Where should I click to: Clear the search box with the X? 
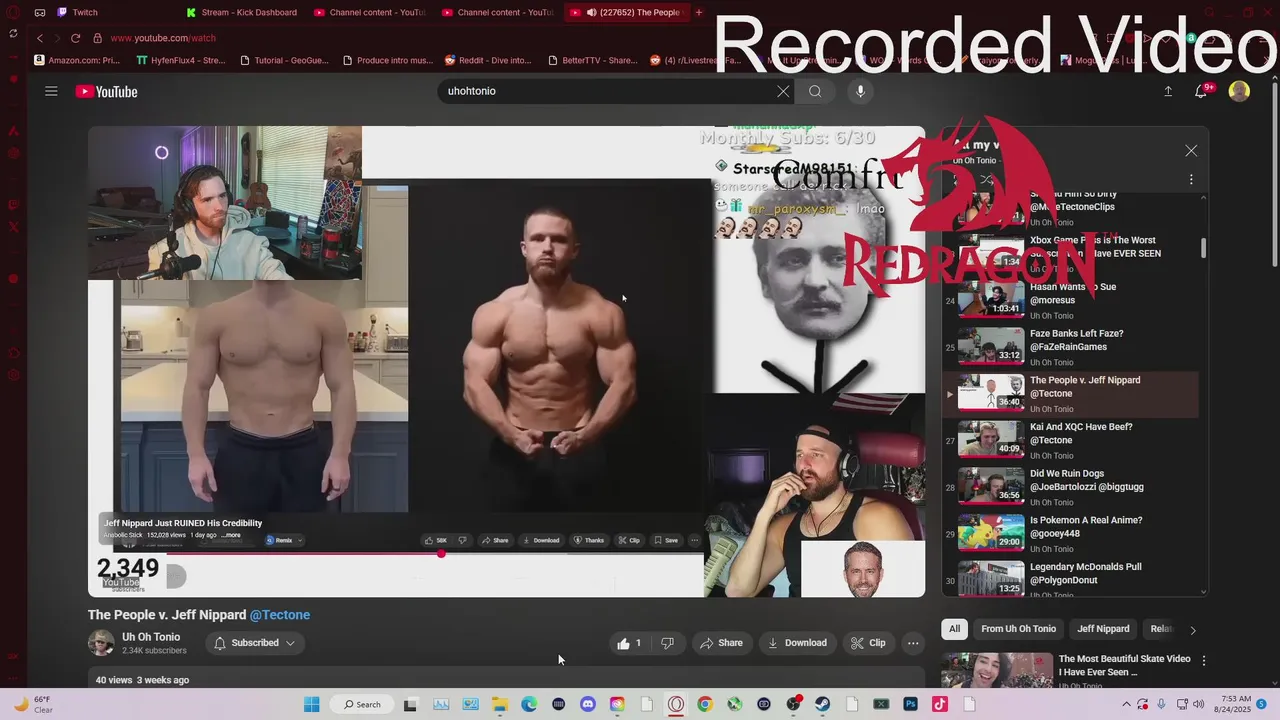pos(783,91)
